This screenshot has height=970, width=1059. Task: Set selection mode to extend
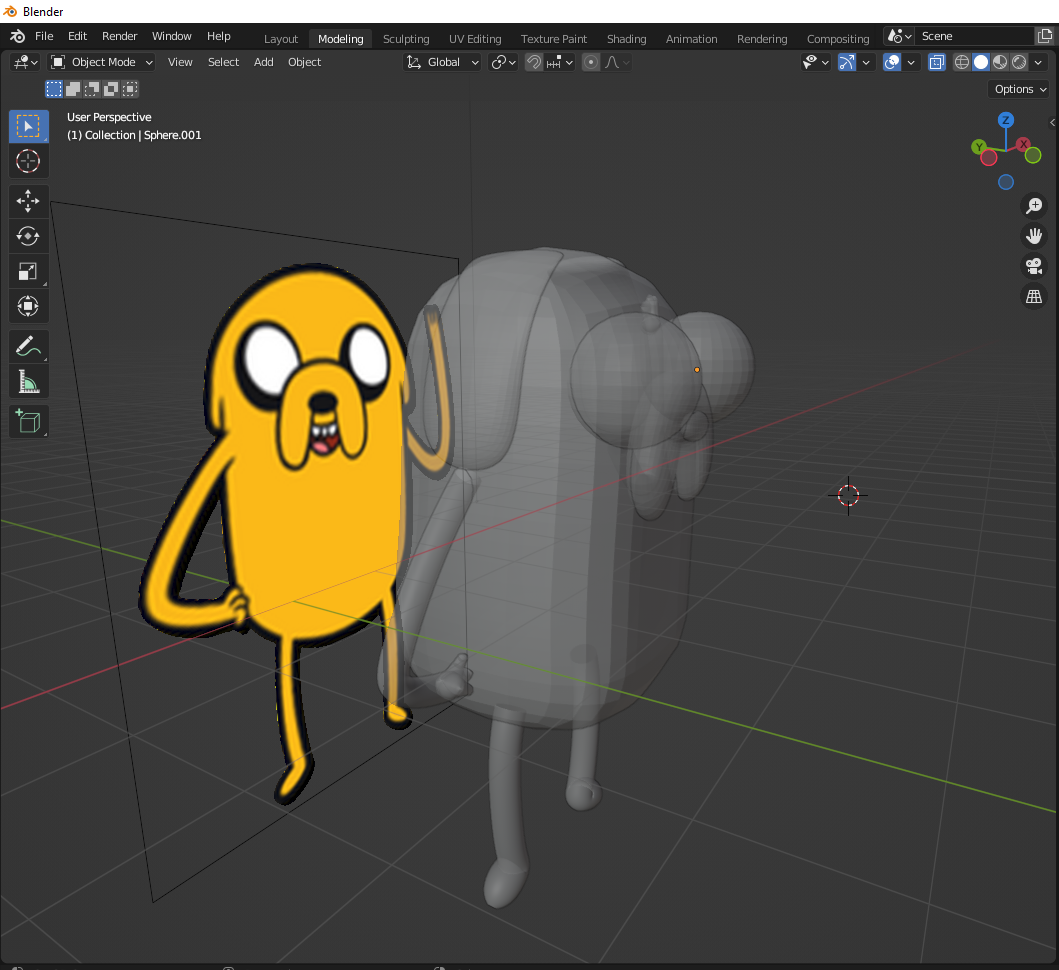(x=73, y=88)
